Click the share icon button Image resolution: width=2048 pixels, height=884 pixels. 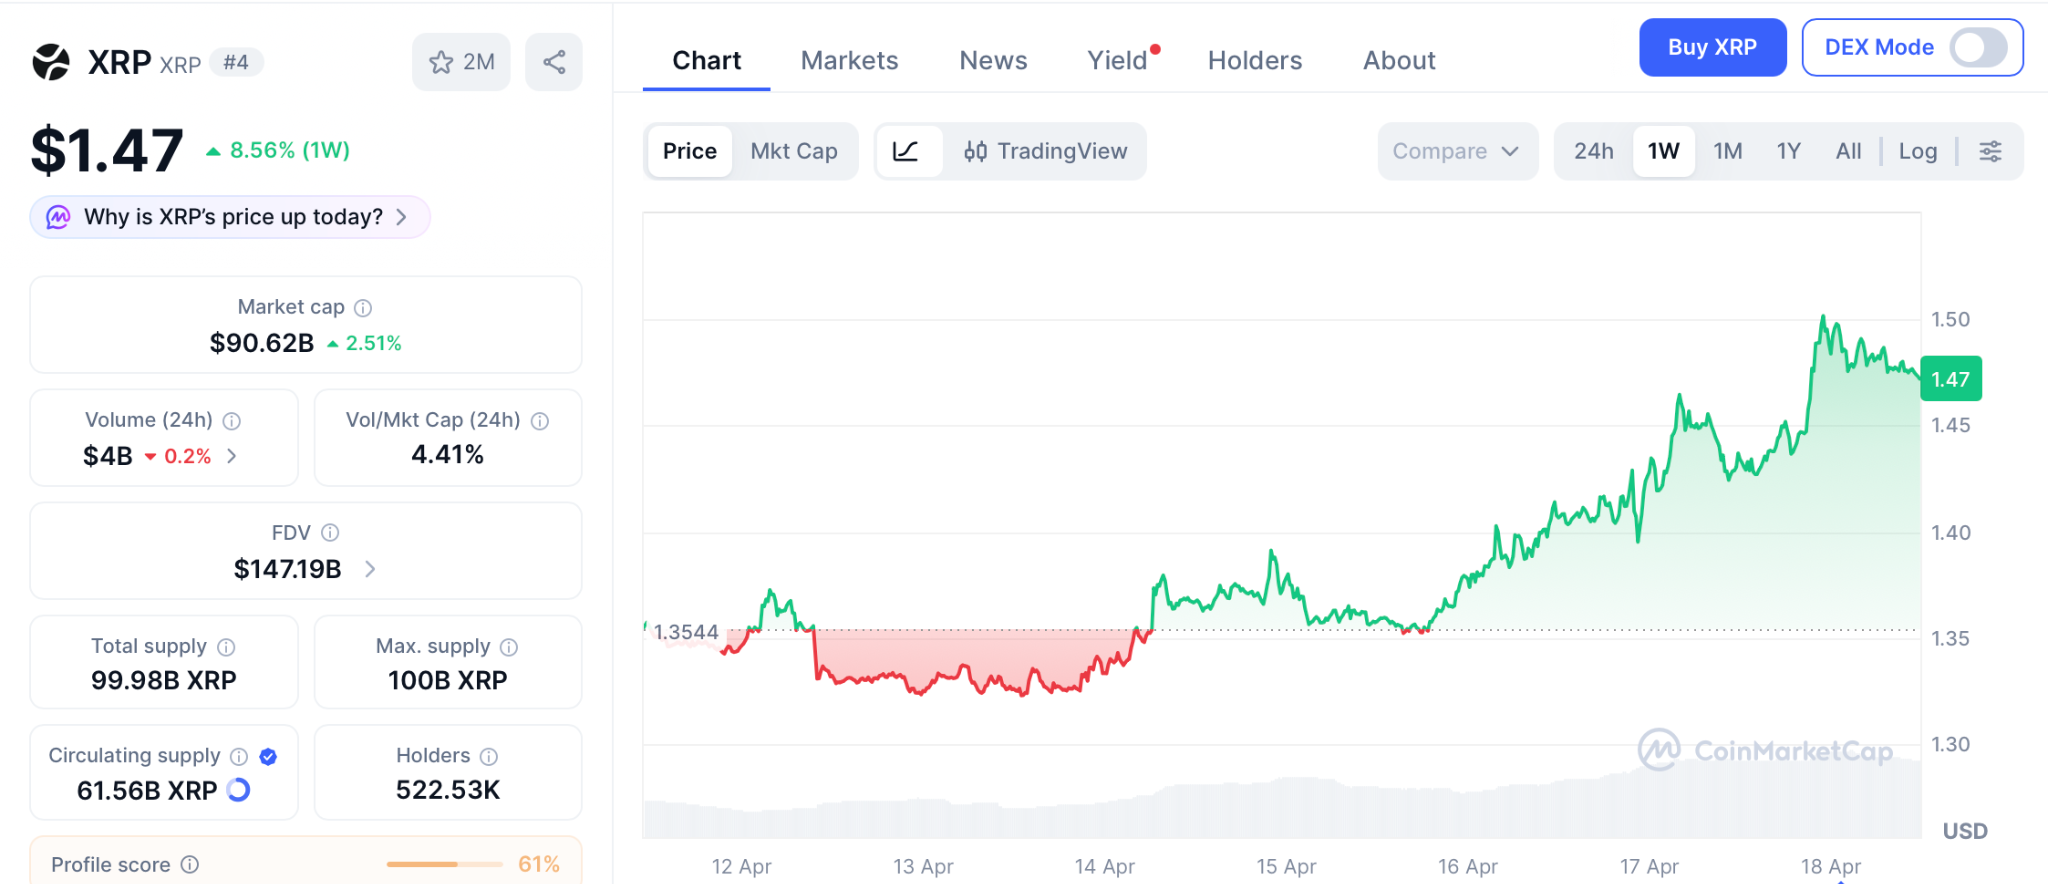coord(554,62)
